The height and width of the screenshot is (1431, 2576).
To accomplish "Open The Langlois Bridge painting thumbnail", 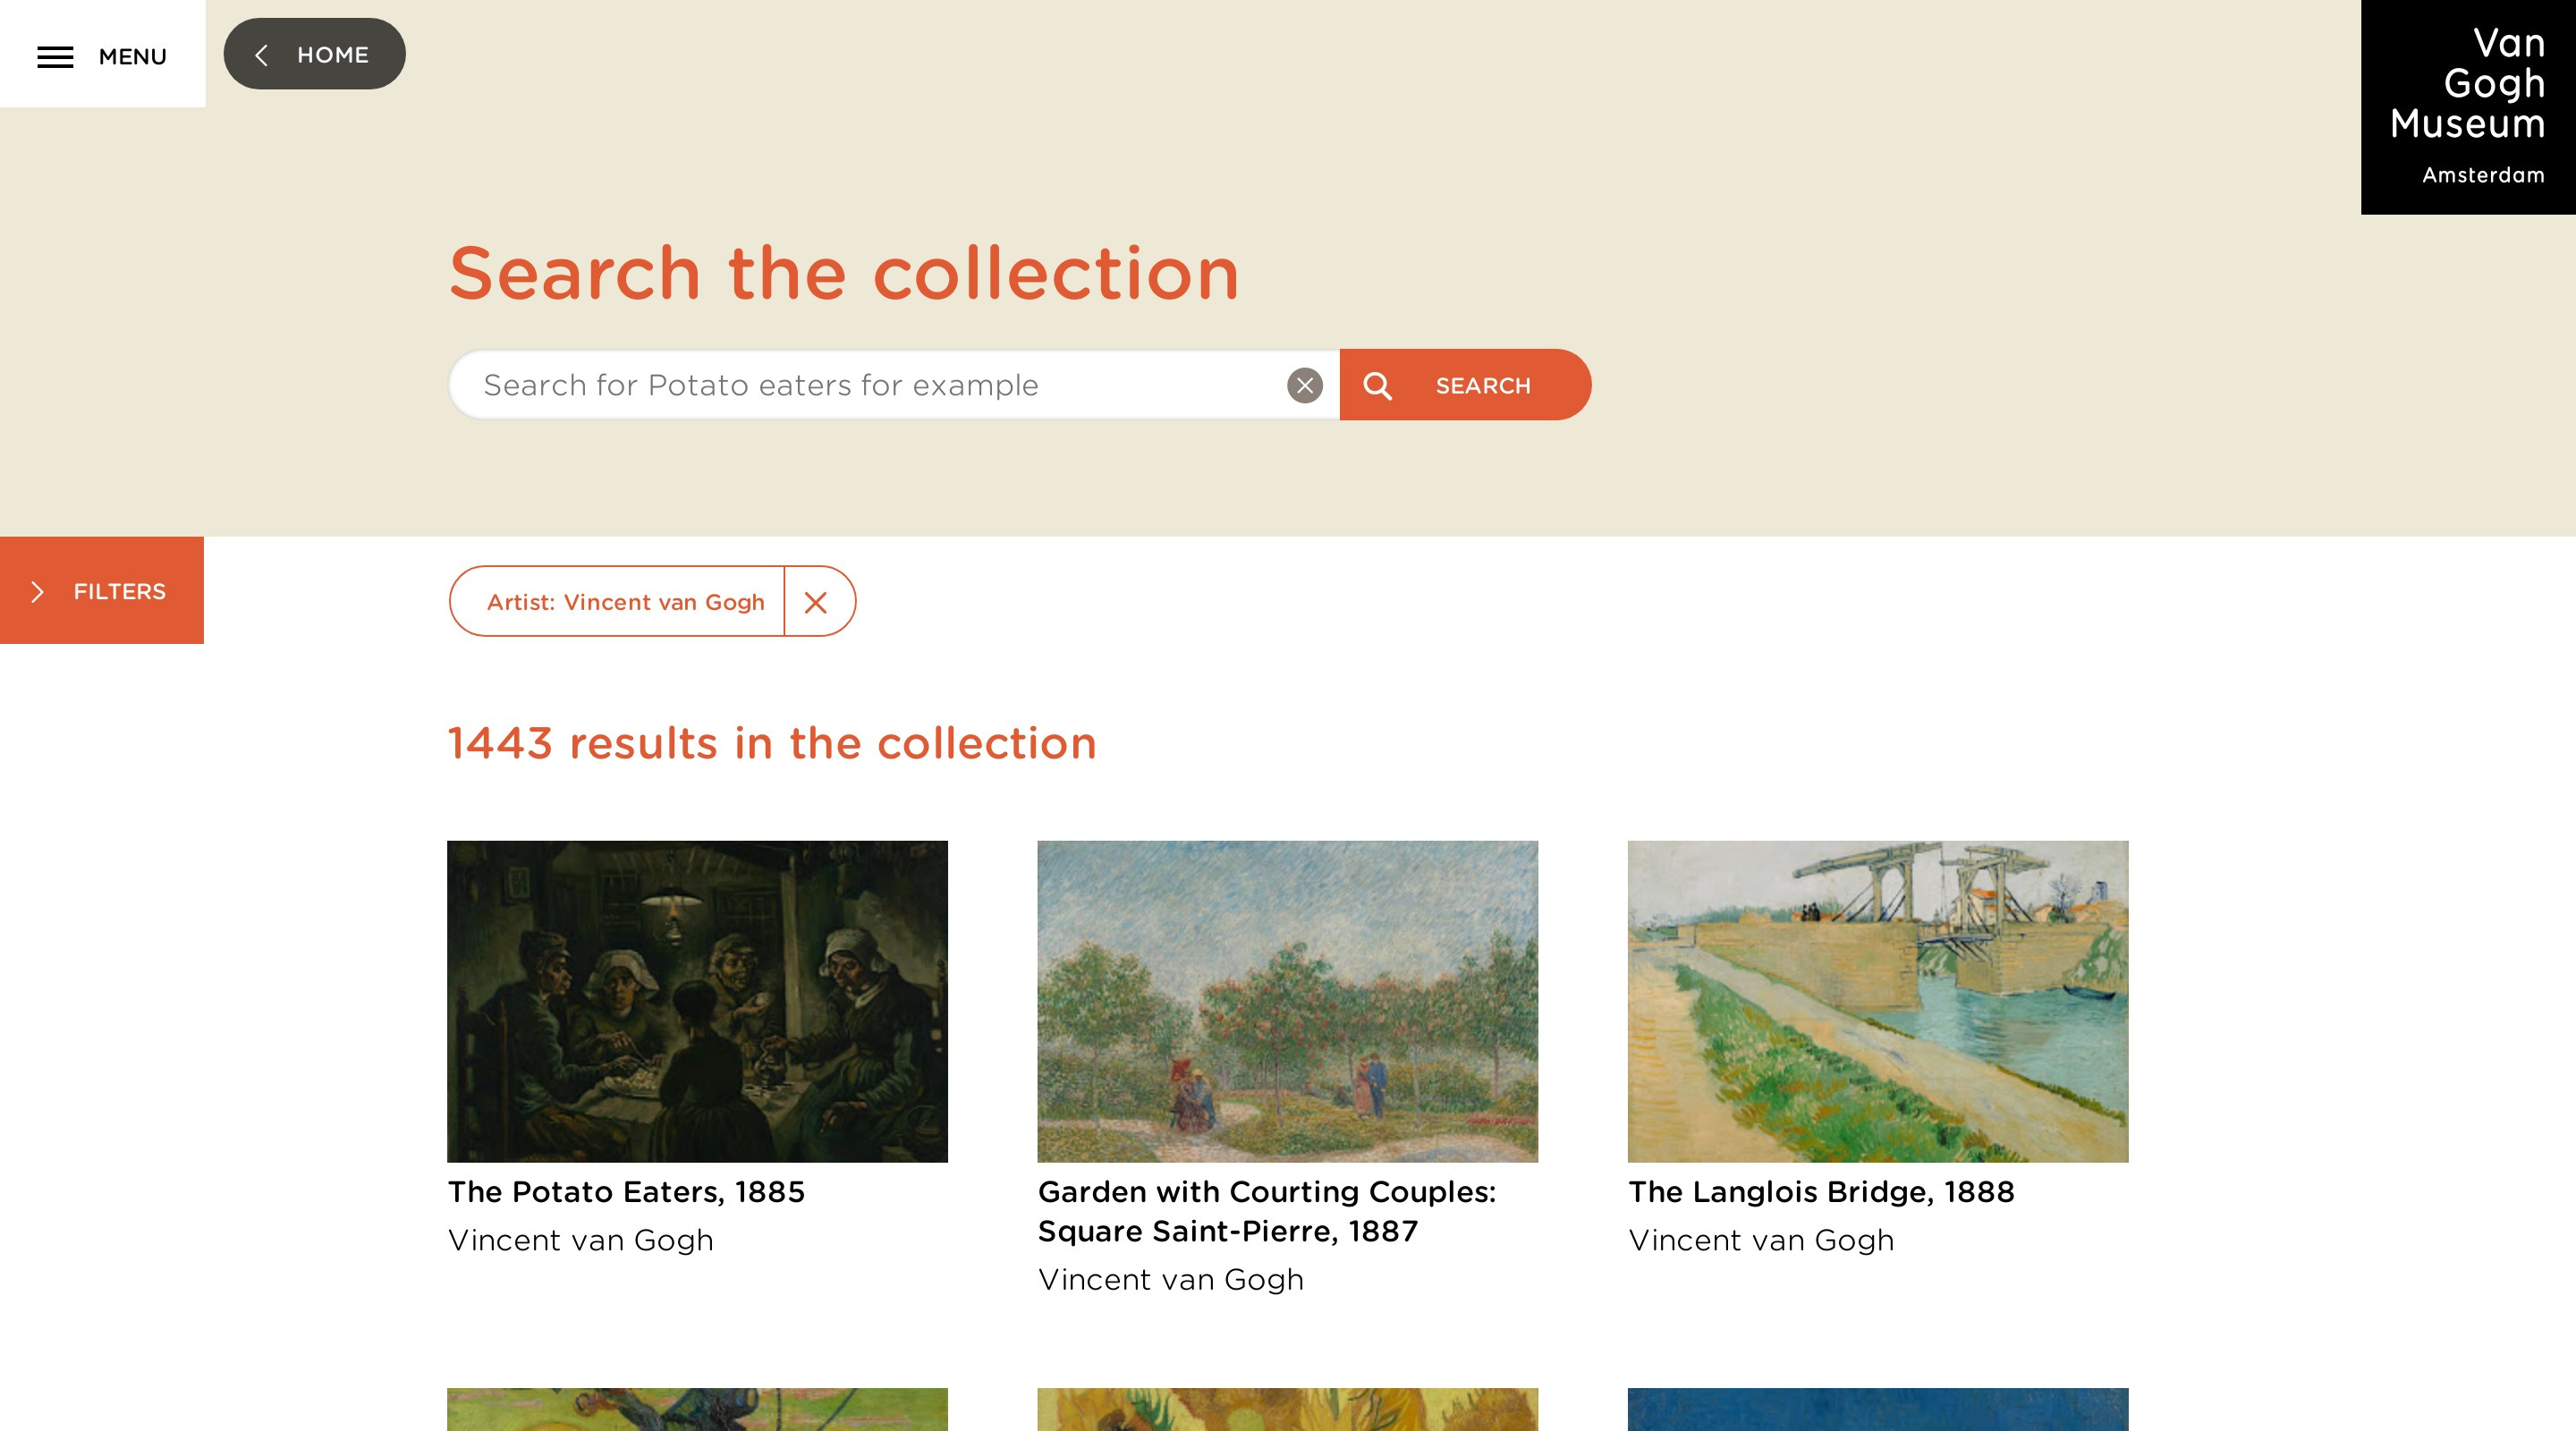I will [1877, 1000].
